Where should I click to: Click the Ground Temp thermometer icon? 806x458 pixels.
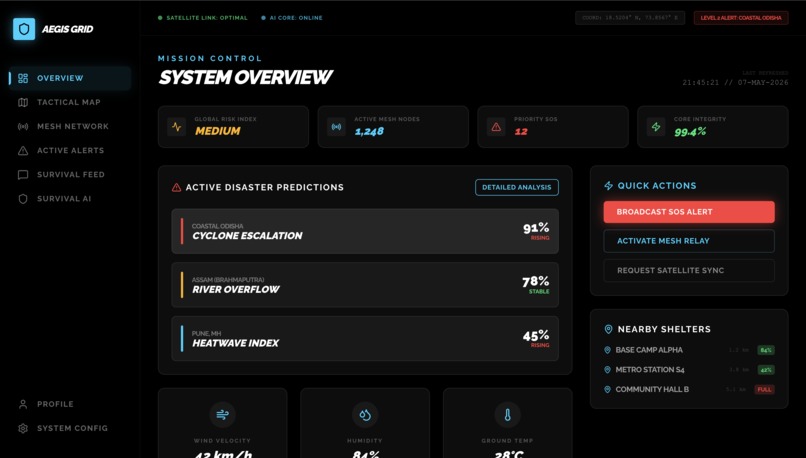point(507,414)
